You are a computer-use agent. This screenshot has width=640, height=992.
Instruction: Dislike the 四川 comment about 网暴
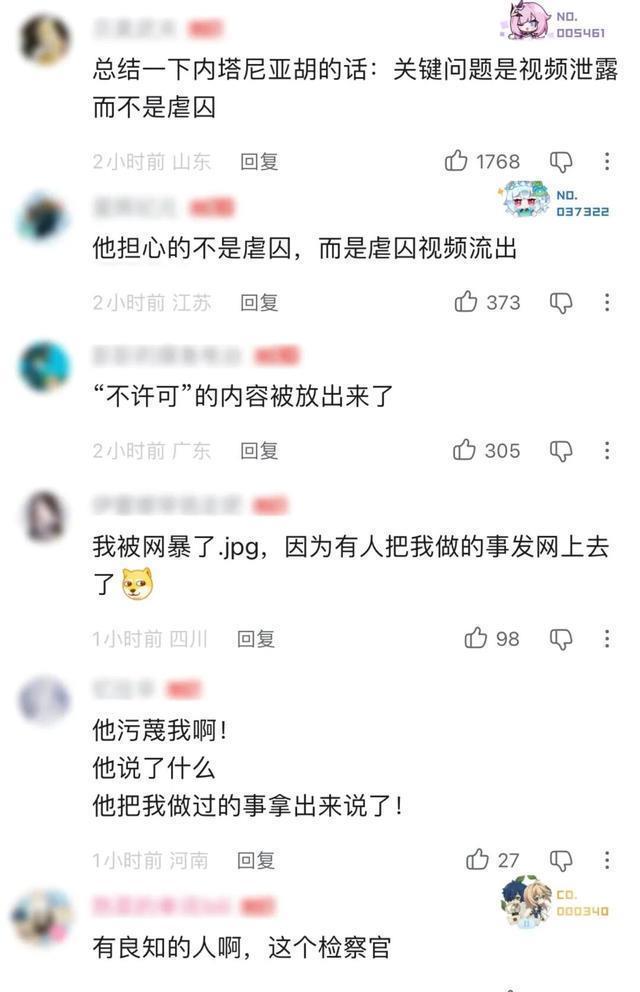coord(560,639)
